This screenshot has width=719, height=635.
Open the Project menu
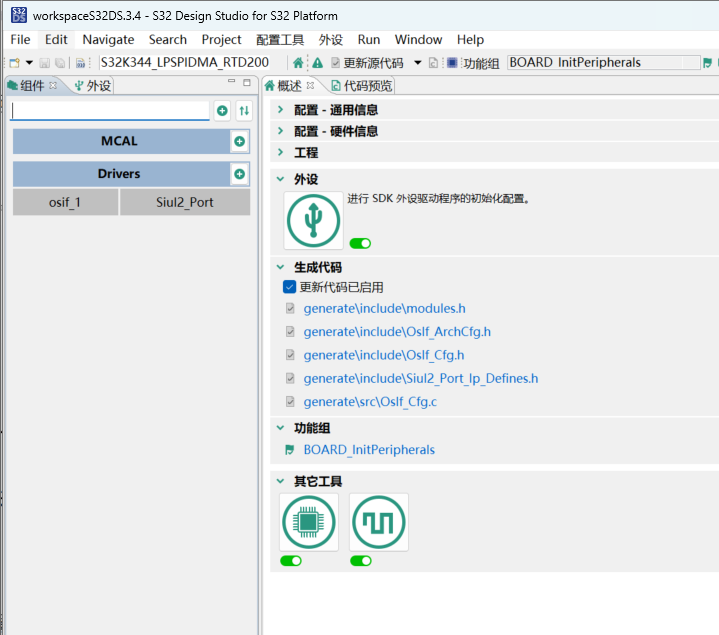point(221,40)
